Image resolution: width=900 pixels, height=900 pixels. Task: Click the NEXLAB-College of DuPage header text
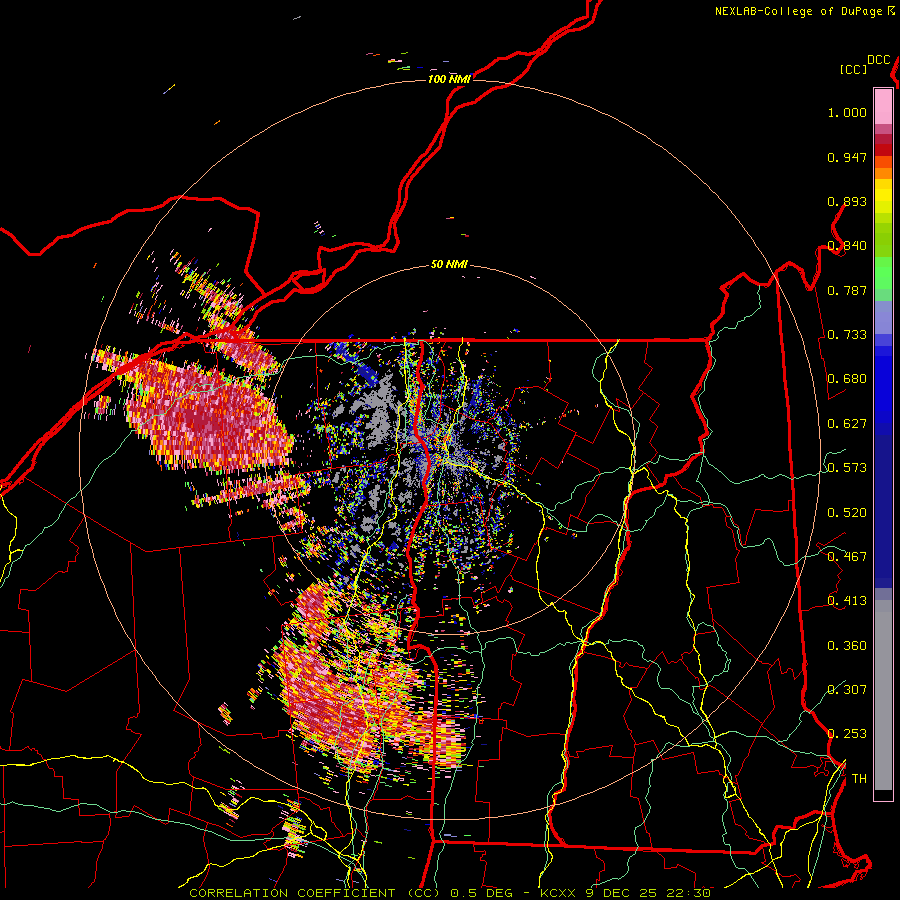coord(804,11)
